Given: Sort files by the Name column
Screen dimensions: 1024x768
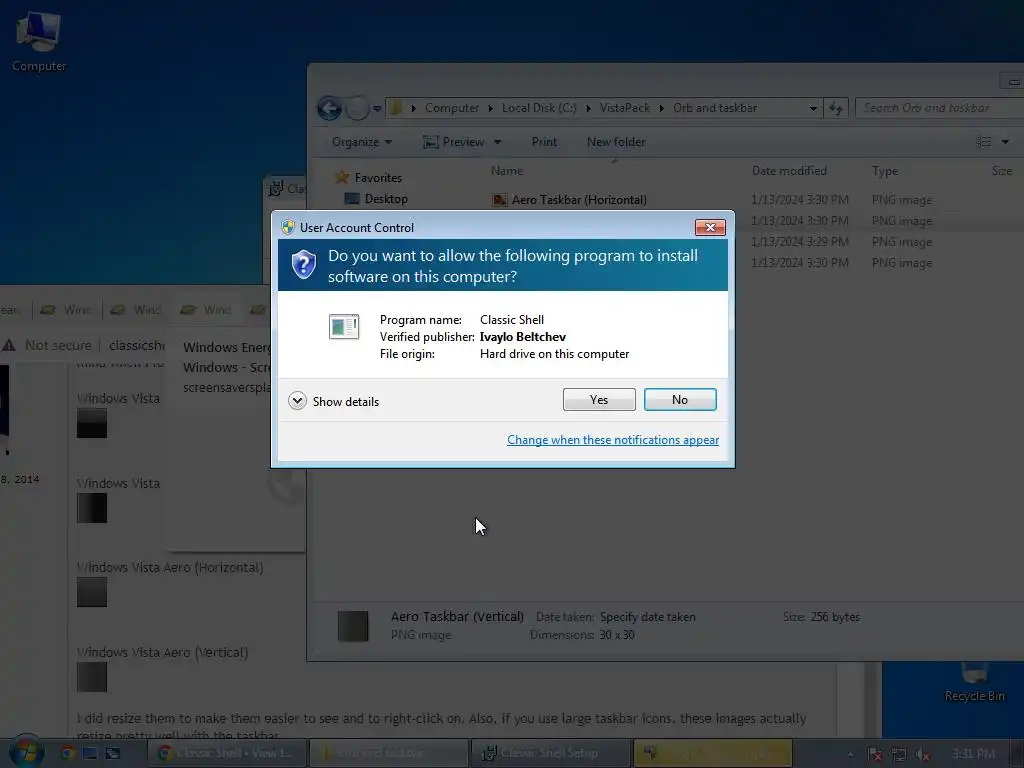Looking at the screenshot, I should tap(507, 170).
